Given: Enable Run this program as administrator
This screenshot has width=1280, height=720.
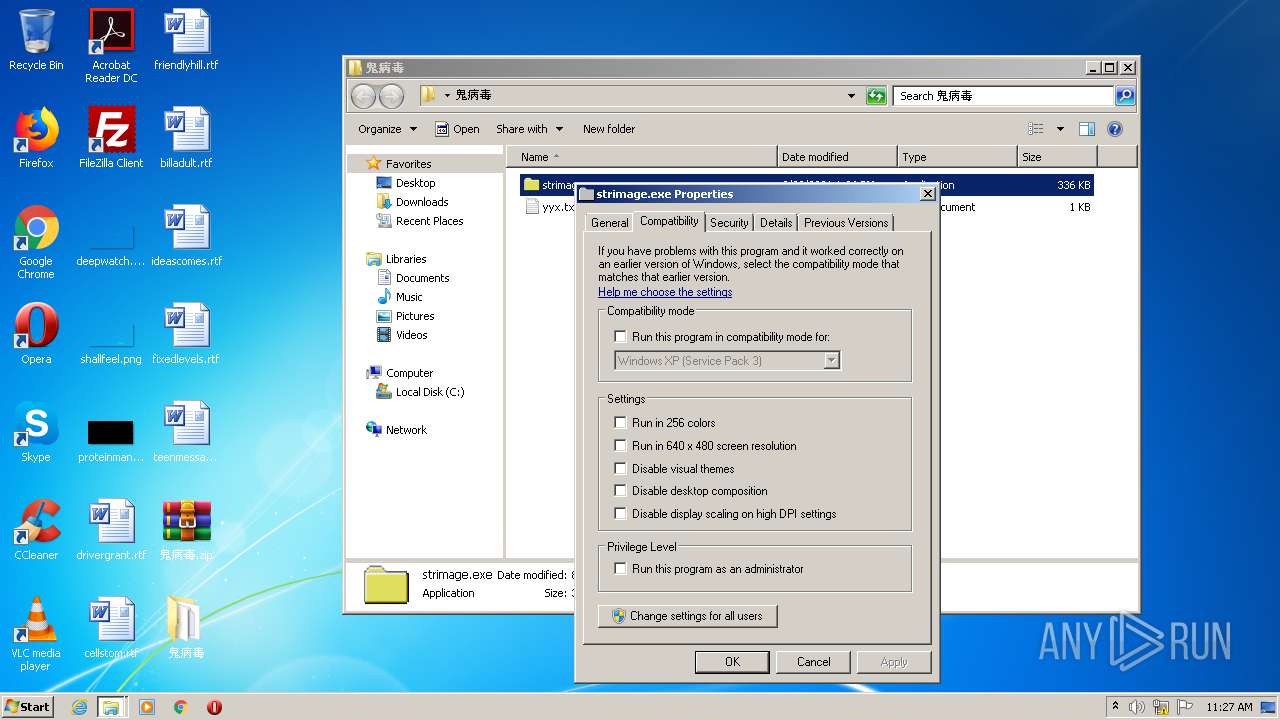Looking at the screenshot, I should tap(620, 569).
